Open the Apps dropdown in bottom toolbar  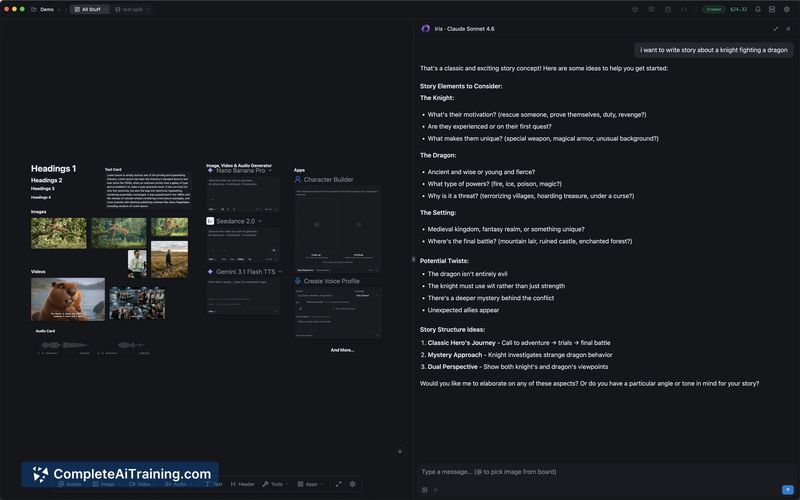coord(310,484)
